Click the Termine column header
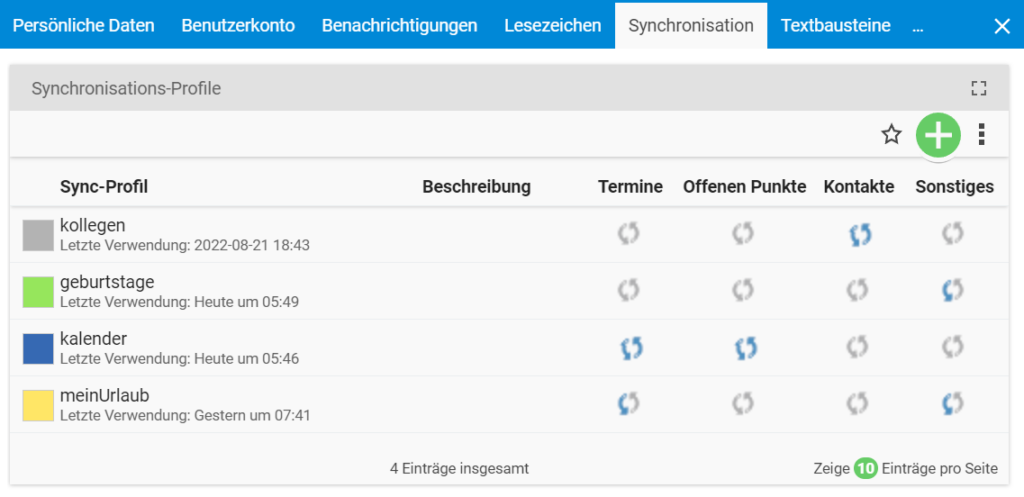Viewport: 1024px width, 497px height. click(x=630, y=187)
